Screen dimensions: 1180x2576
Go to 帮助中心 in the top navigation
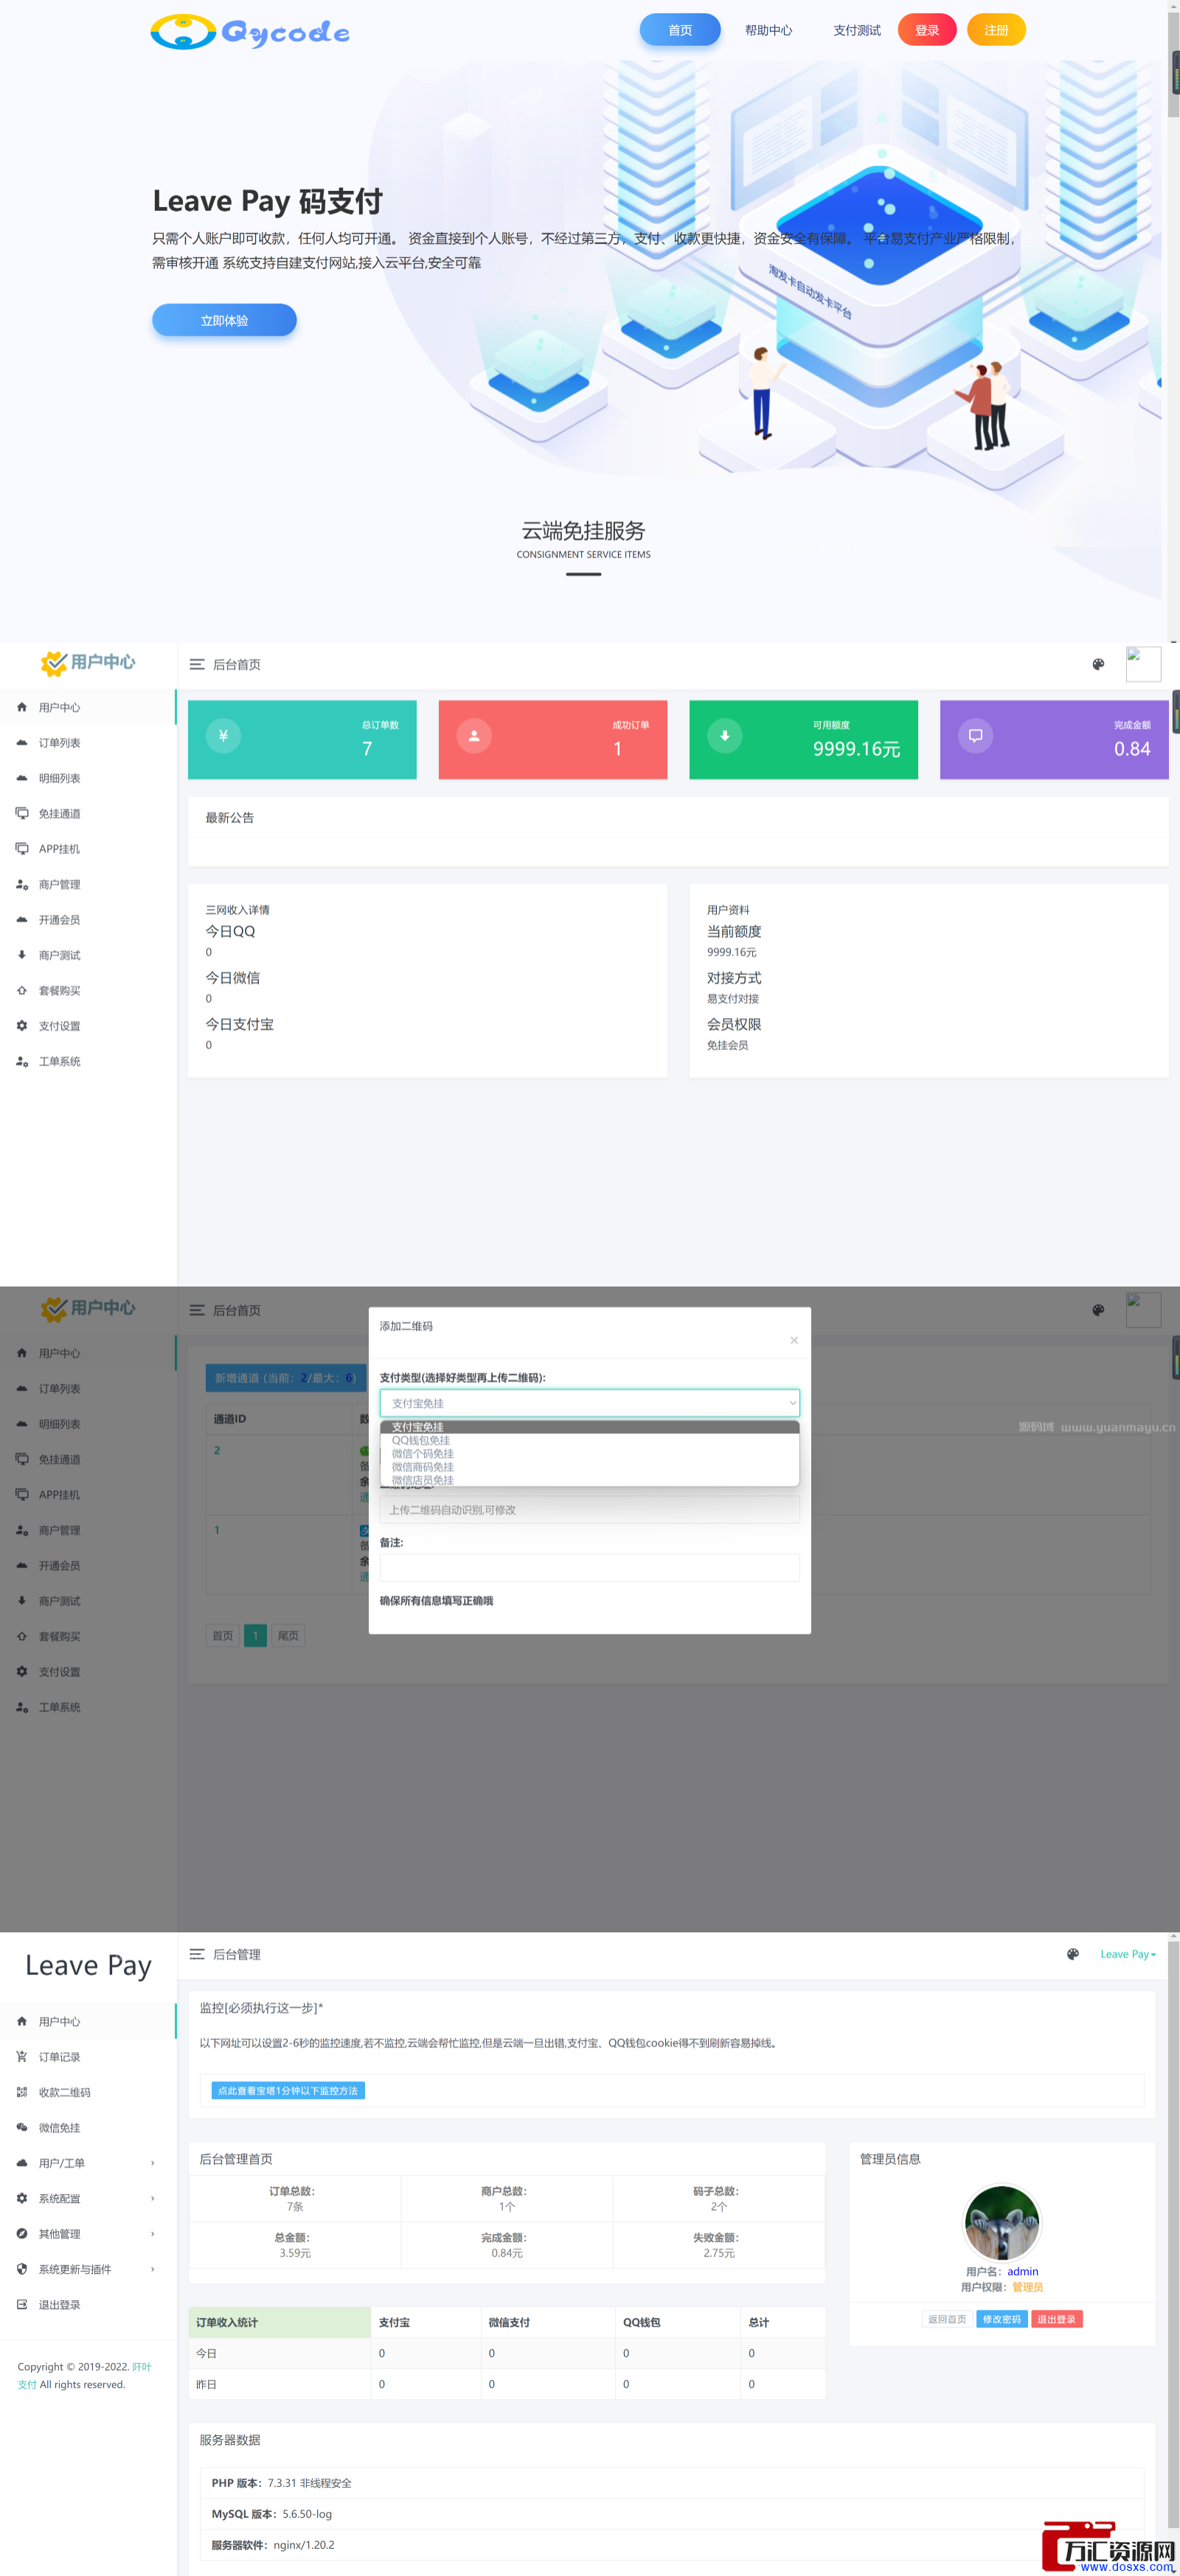point(768,30)
